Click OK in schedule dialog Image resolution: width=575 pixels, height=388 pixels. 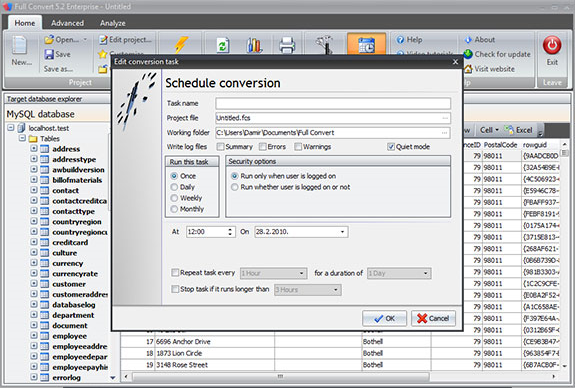[x=384, y=318]
